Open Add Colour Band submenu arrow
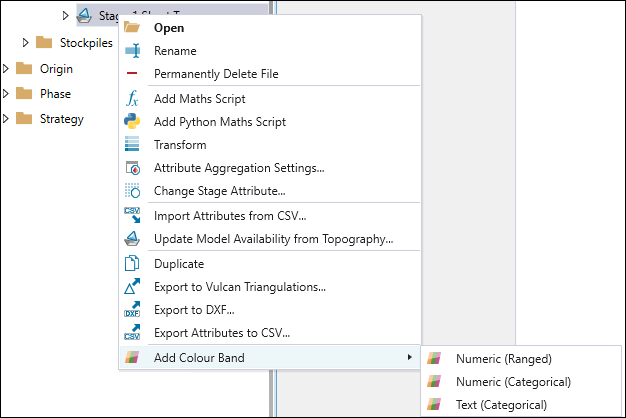Screen dimensions: 626x418 coord(408,358)
